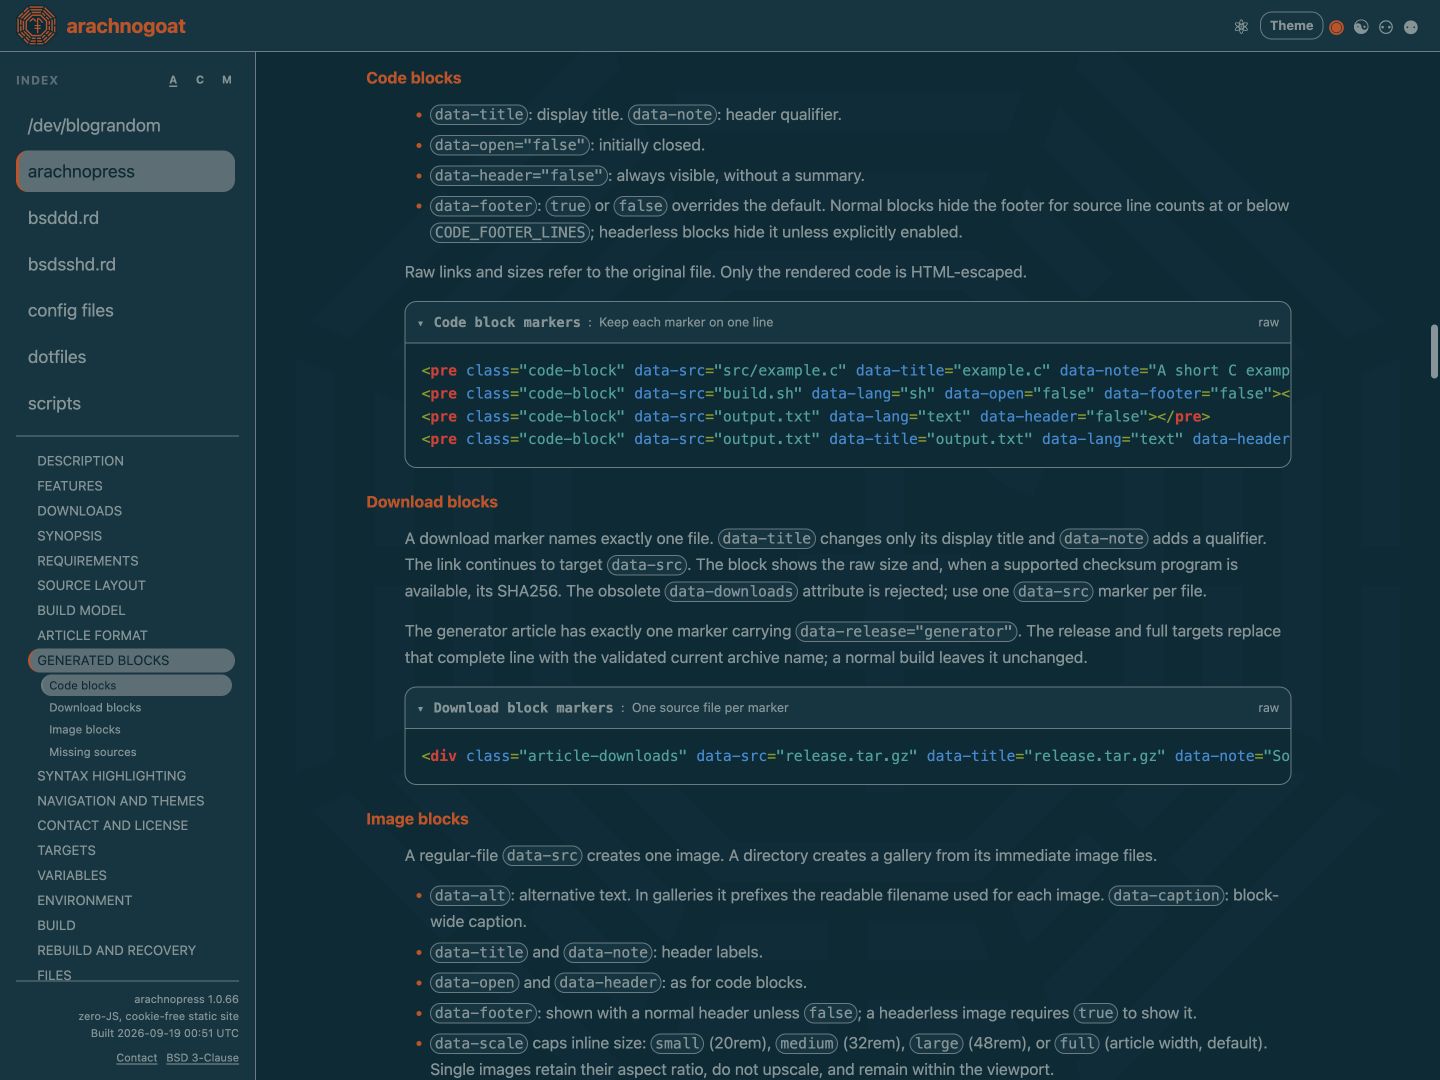Click the Download blocks heading
This screenshot has height=1080, width=1440.
click(431, 502)
